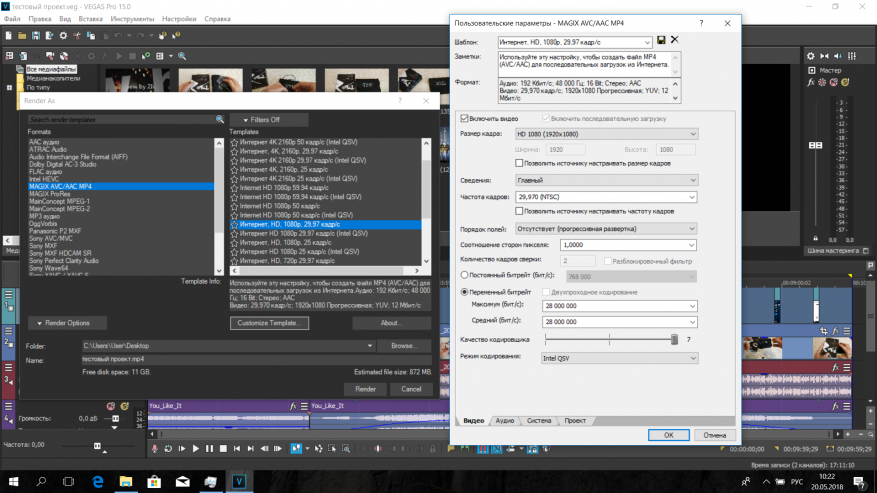The width and height of the screenshot is (877, 493).
Task: Adjust the 'Качество кодировщика' slider handle
Action: 674,340
